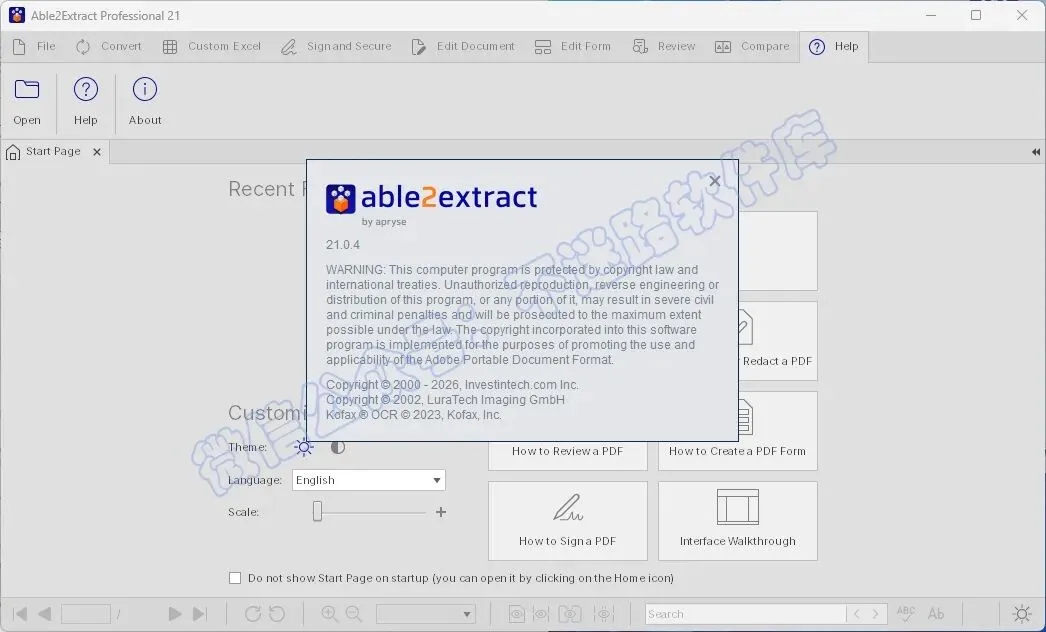The width and height of the screenshot is (1046, 632).
Task: Click the previous search result arrow
Action: 857,614
